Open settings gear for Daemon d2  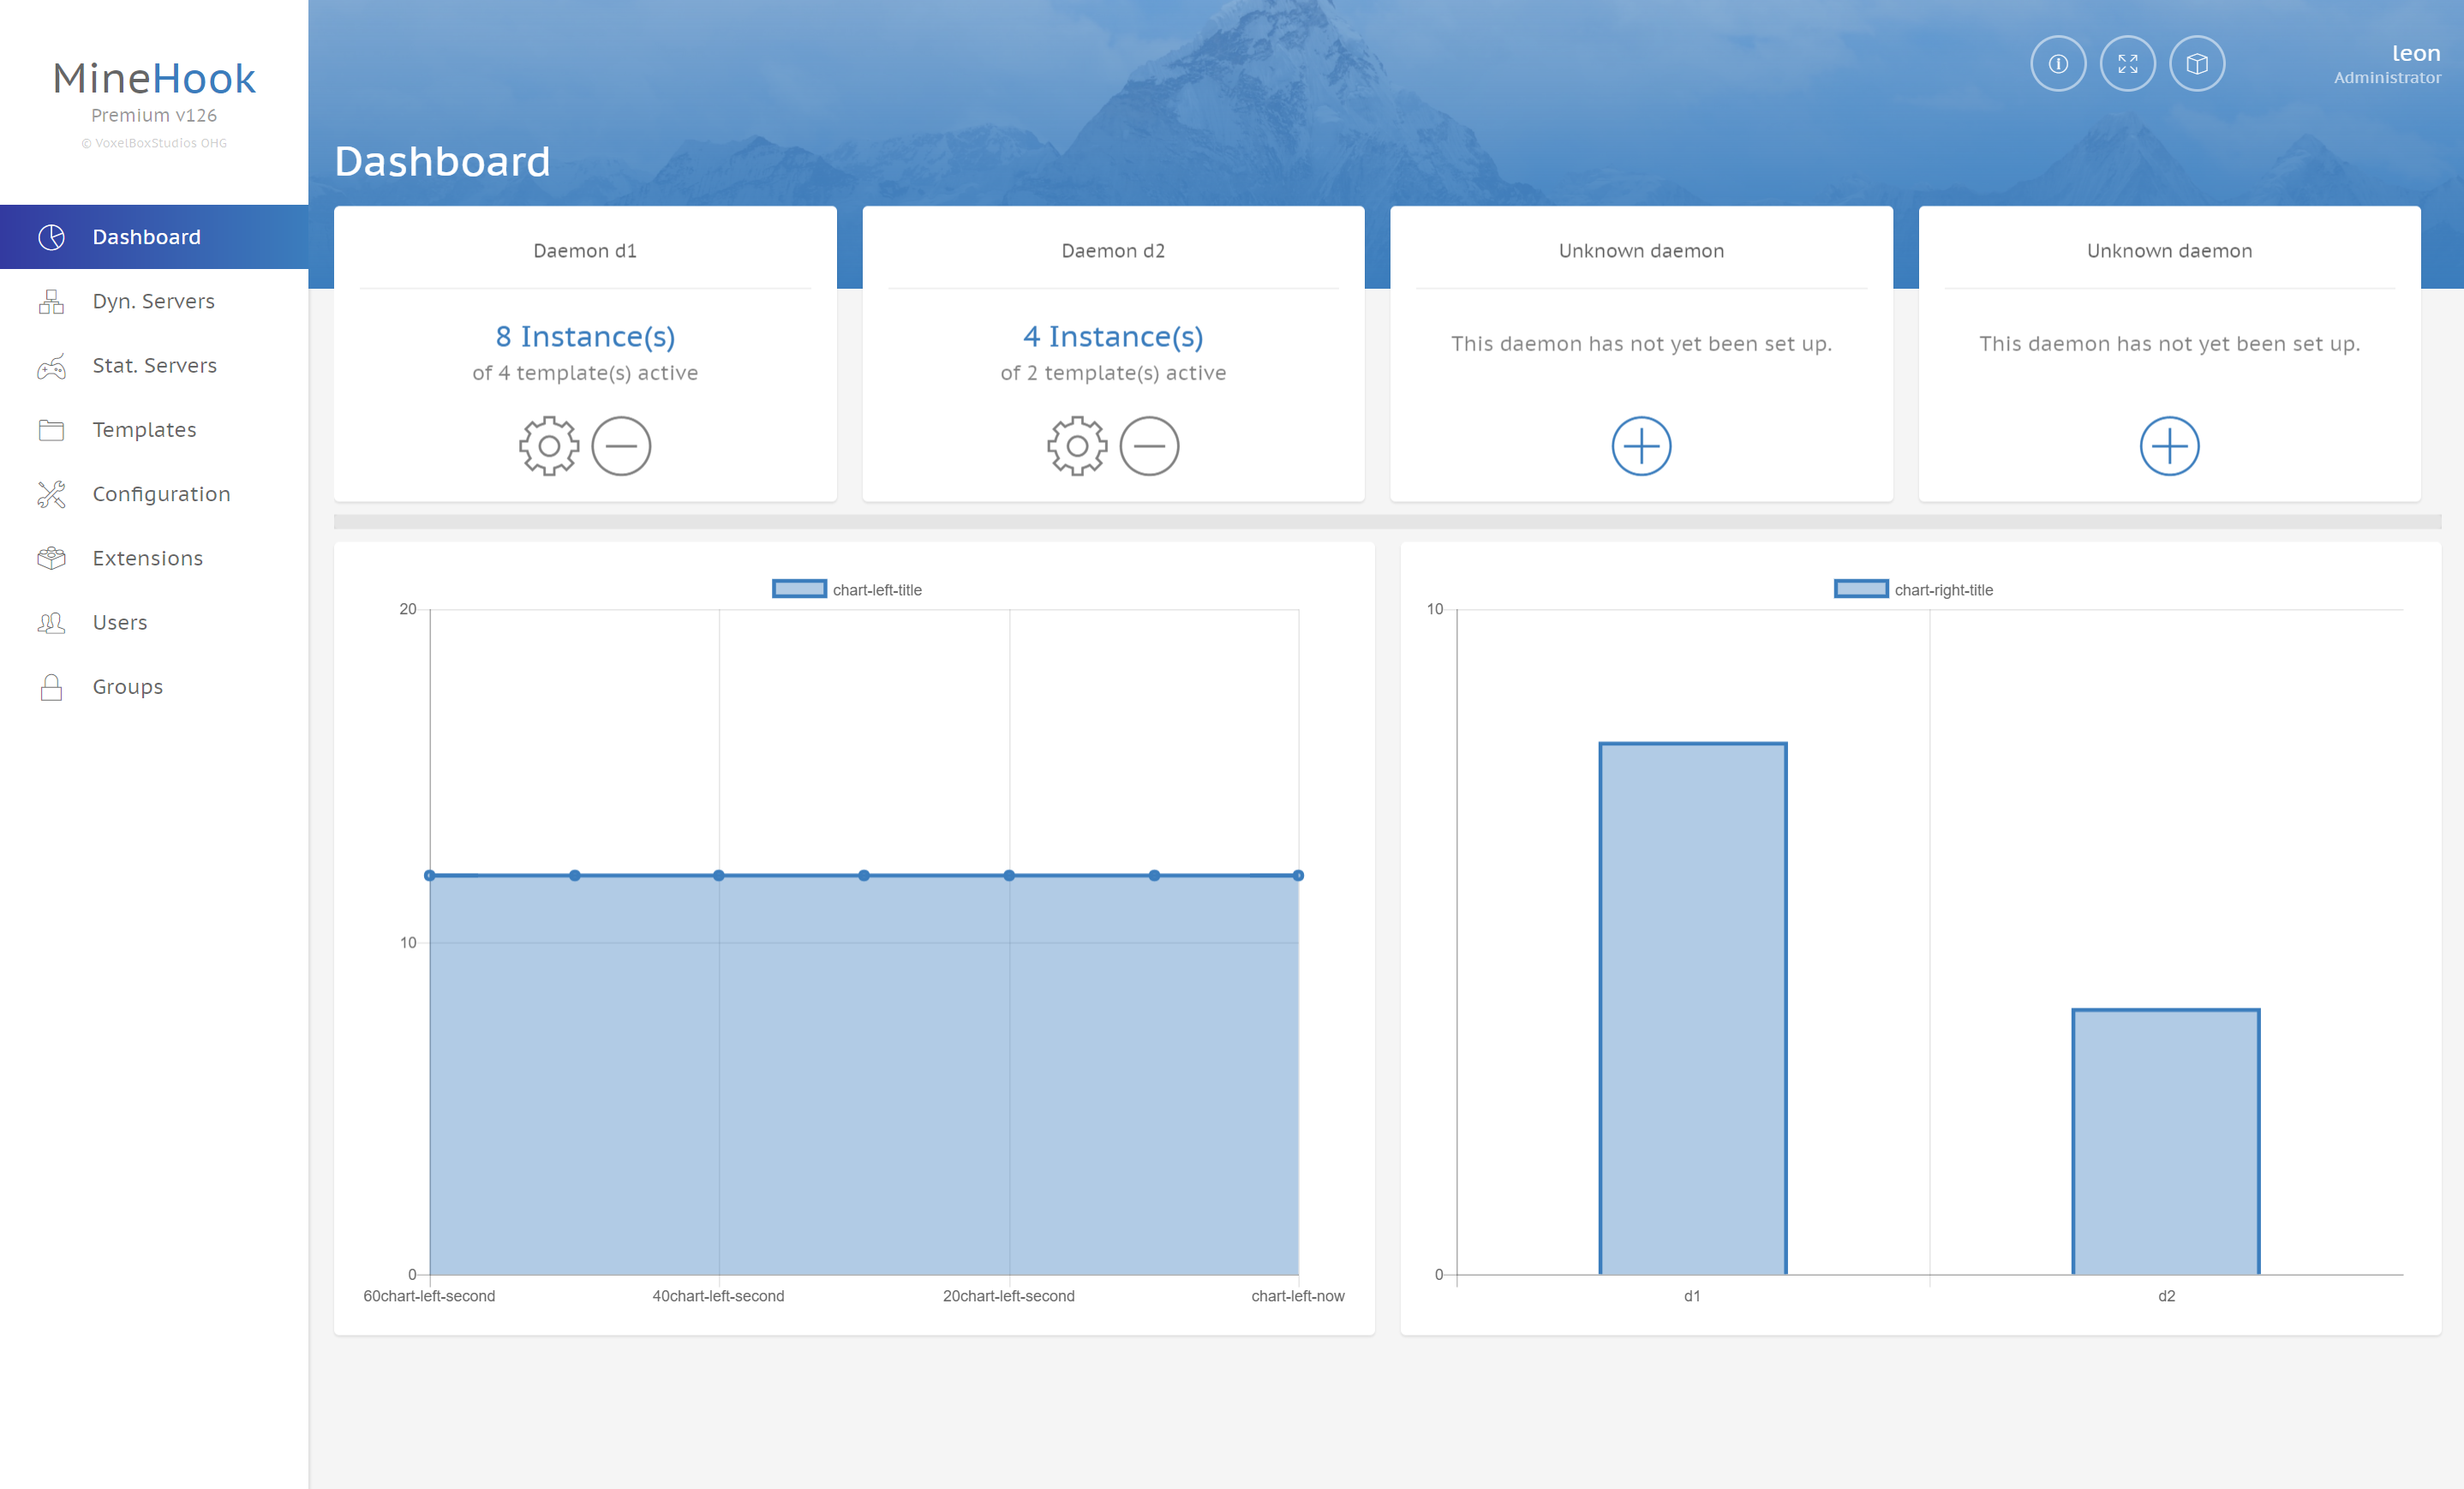coord(1077,446)
